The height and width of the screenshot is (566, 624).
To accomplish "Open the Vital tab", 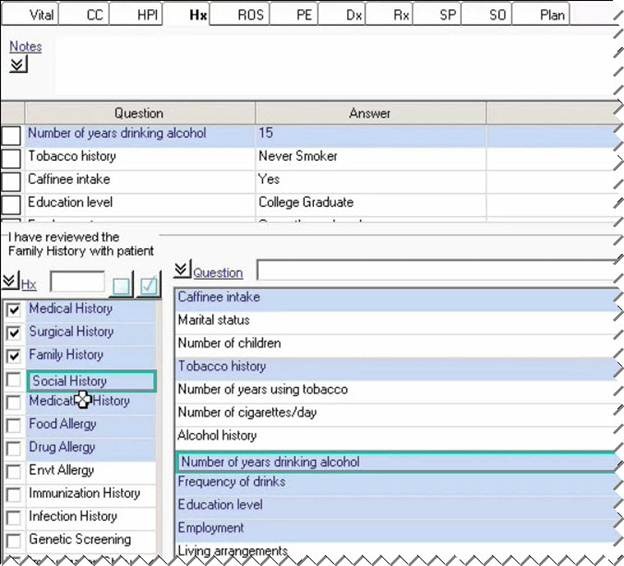I will point(41,15).
